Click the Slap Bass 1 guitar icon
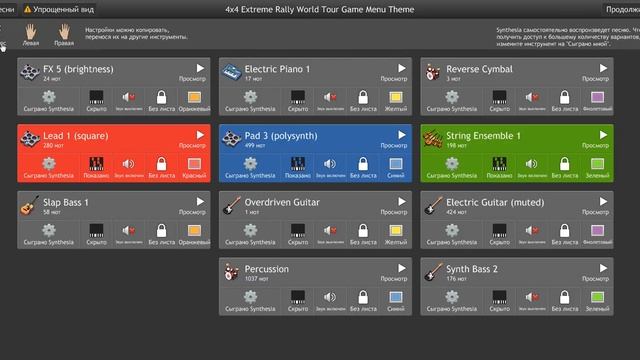The height and width of the screenshot is (360, 640). click(30, 205)
